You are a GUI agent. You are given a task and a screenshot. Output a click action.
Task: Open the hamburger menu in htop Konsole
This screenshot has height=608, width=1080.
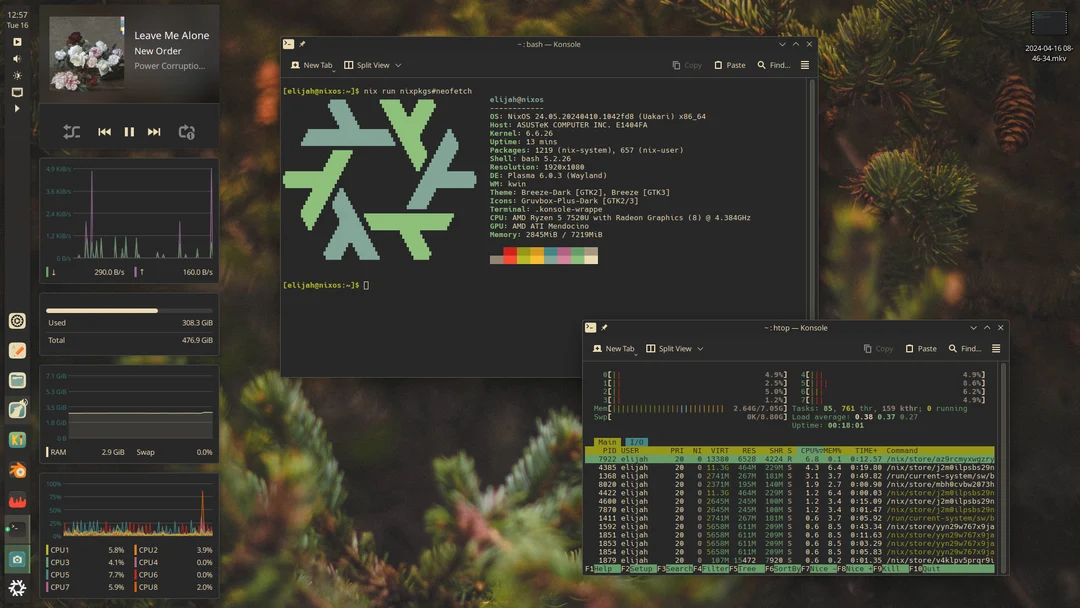[997, 348]
